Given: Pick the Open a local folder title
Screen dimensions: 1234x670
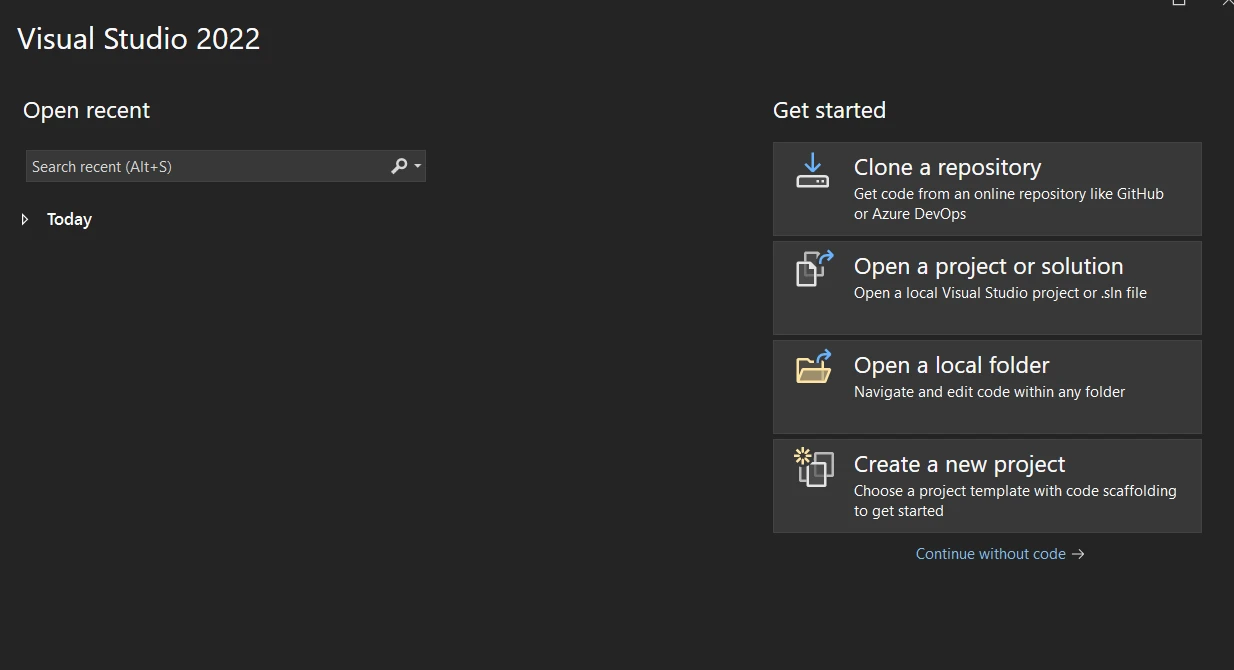Looking at the screenshot, I should tap(951, 365).
